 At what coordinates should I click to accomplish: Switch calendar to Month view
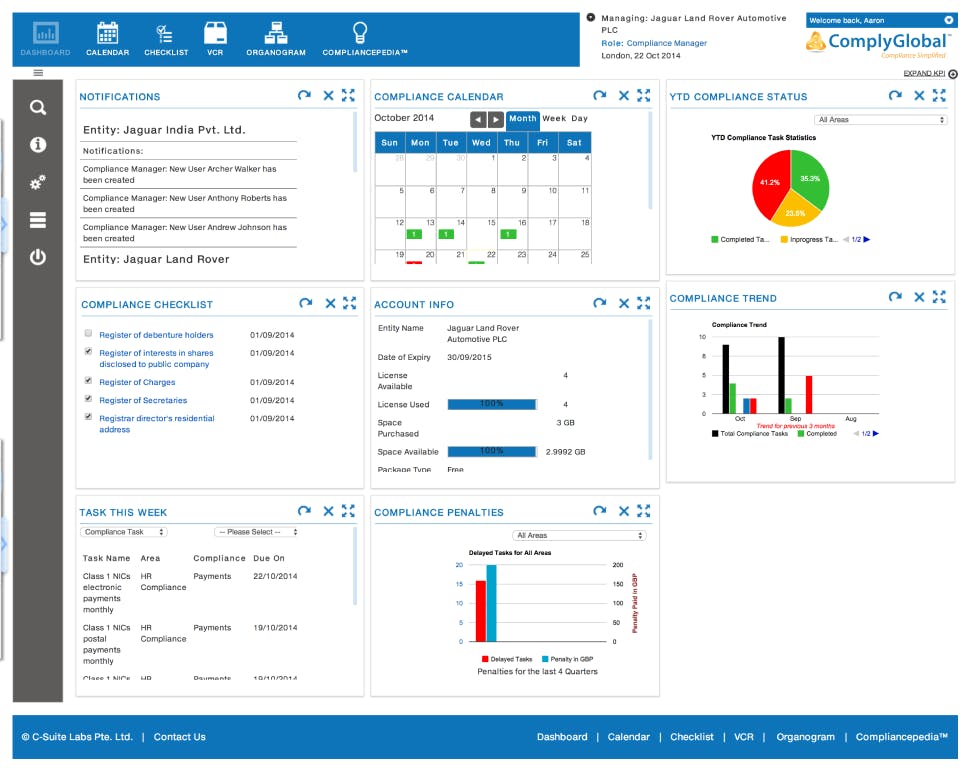(x=523, y=119)
